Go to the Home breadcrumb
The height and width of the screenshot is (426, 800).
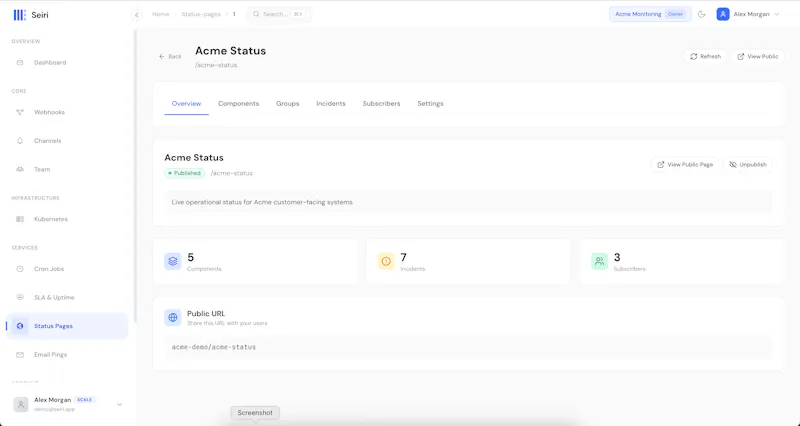click(161, 14)
